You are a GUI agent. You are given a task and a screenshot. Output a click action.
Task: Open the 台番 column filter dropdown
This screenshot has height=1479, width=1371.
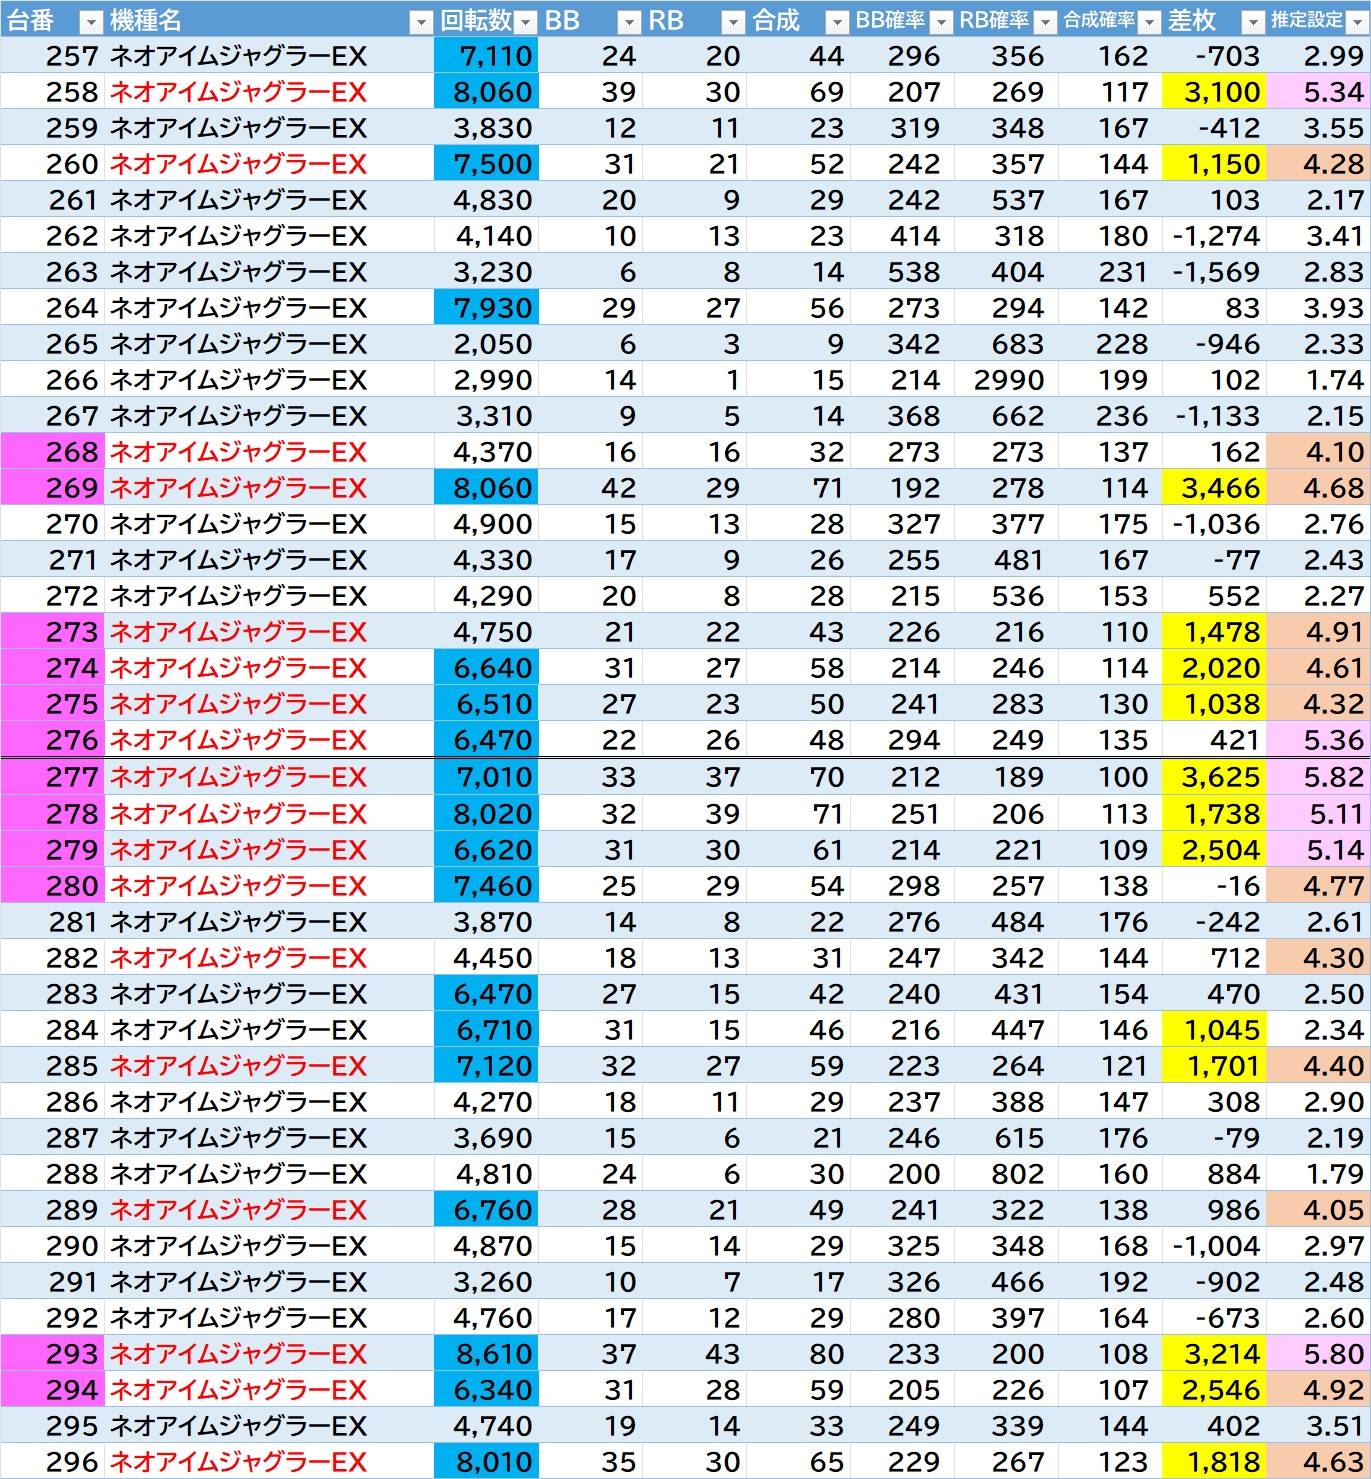tap(90, 22)
